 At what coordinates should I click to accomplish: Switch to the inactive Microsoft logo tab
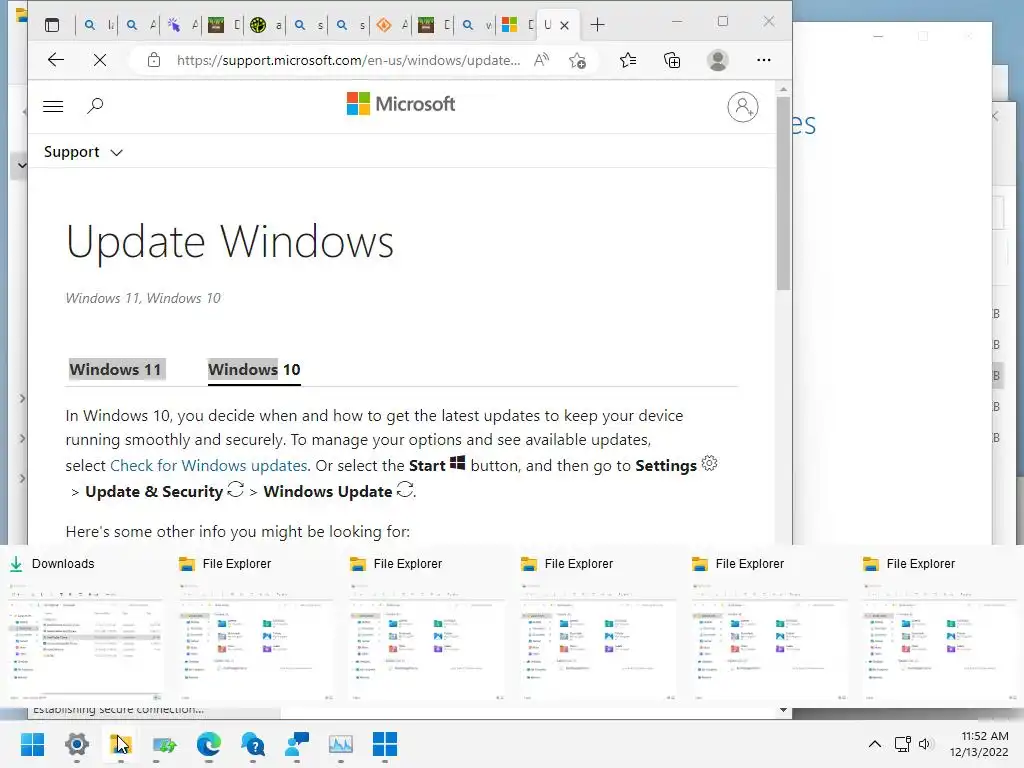click(517, 25)
